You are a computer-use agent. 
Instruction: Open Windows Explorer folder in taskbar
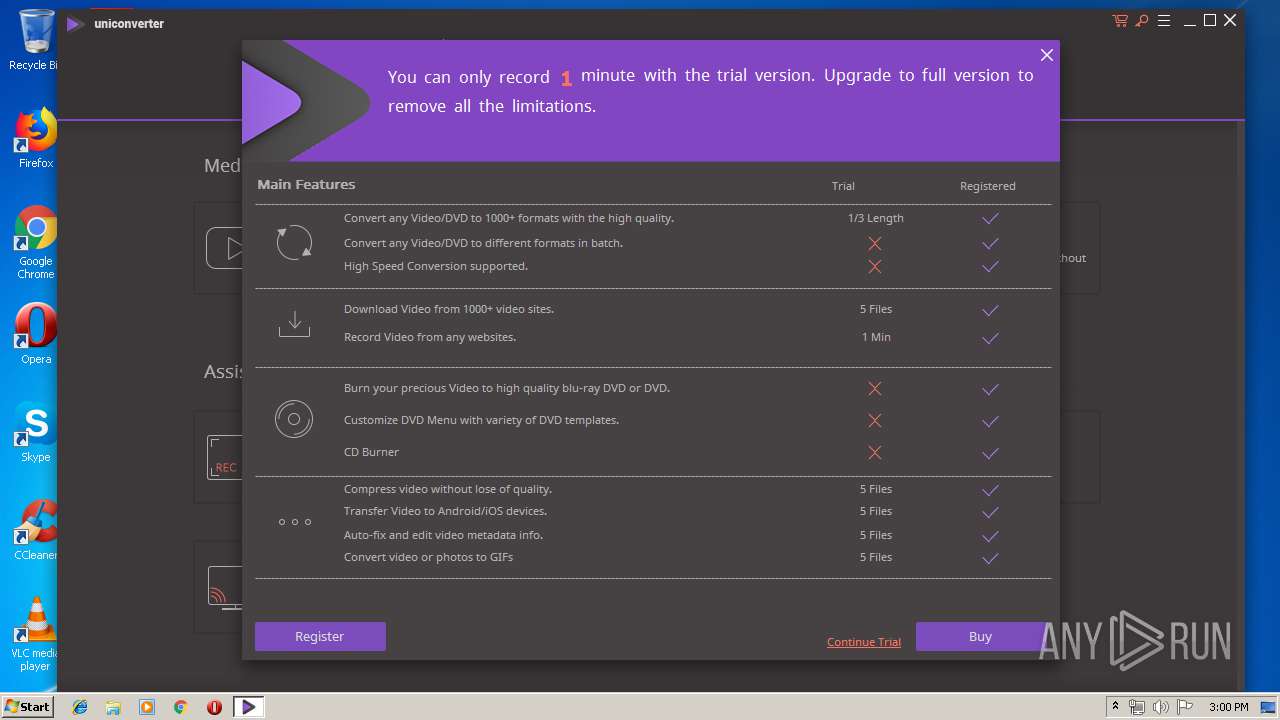point(113,707)
